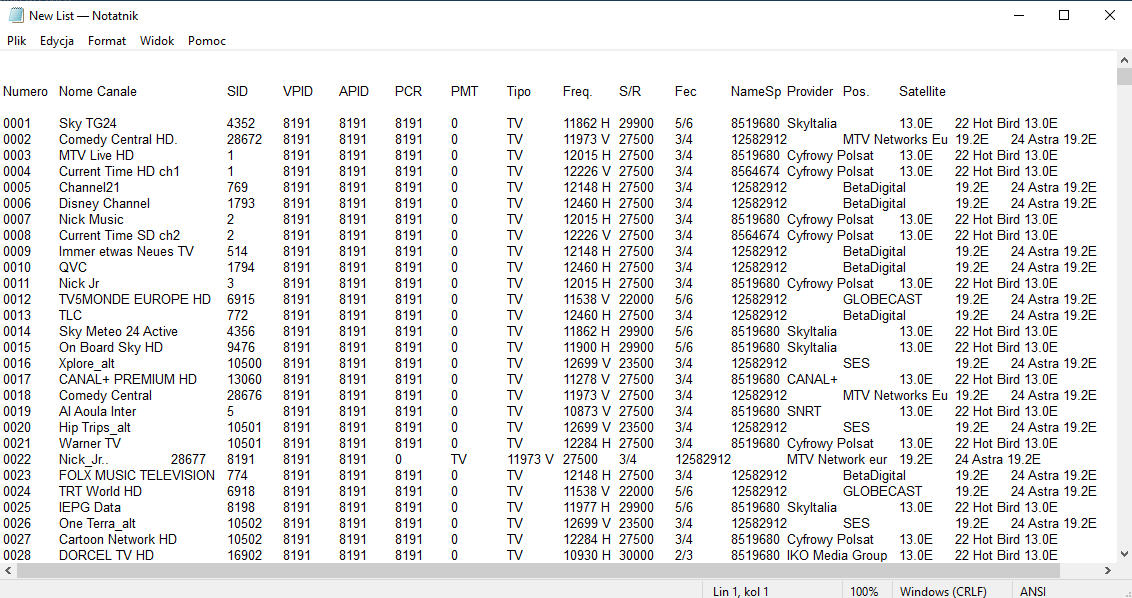Image resolution: width=1132 pixels, height=598 pixels.
Task: Click the 'PCR' header text
Action: click(x=408, y=92)
